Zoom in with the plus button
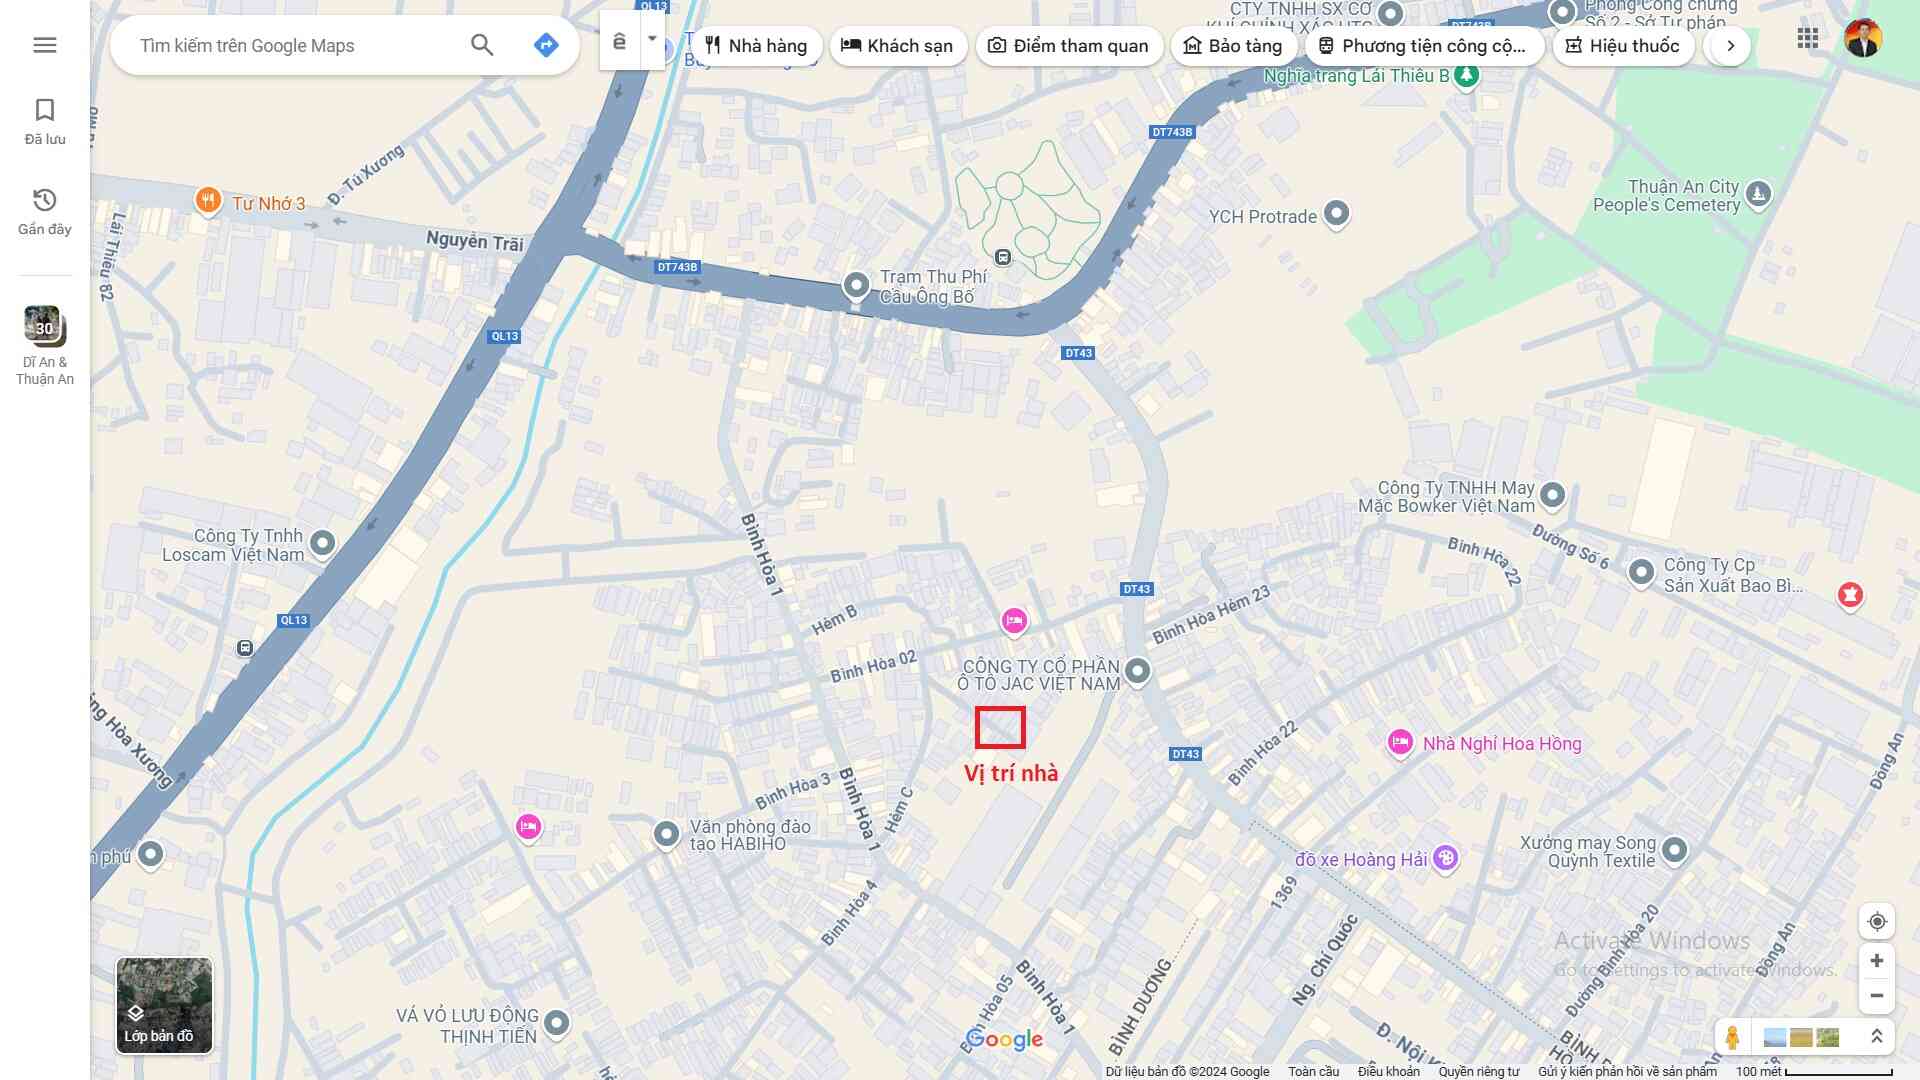This screenshot has width=1920, height=1080. click(1877, 961)
